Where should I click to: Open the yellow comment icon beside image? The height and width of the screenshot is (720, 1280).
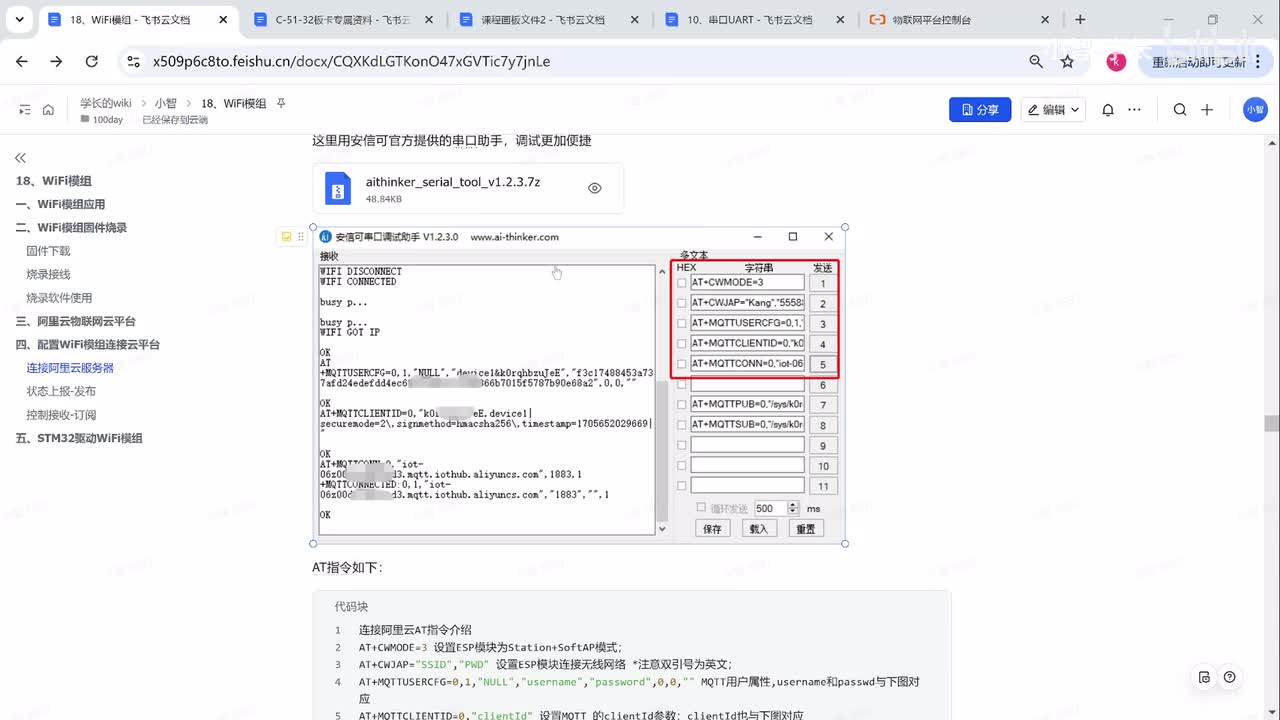click(x=286, y=237)
